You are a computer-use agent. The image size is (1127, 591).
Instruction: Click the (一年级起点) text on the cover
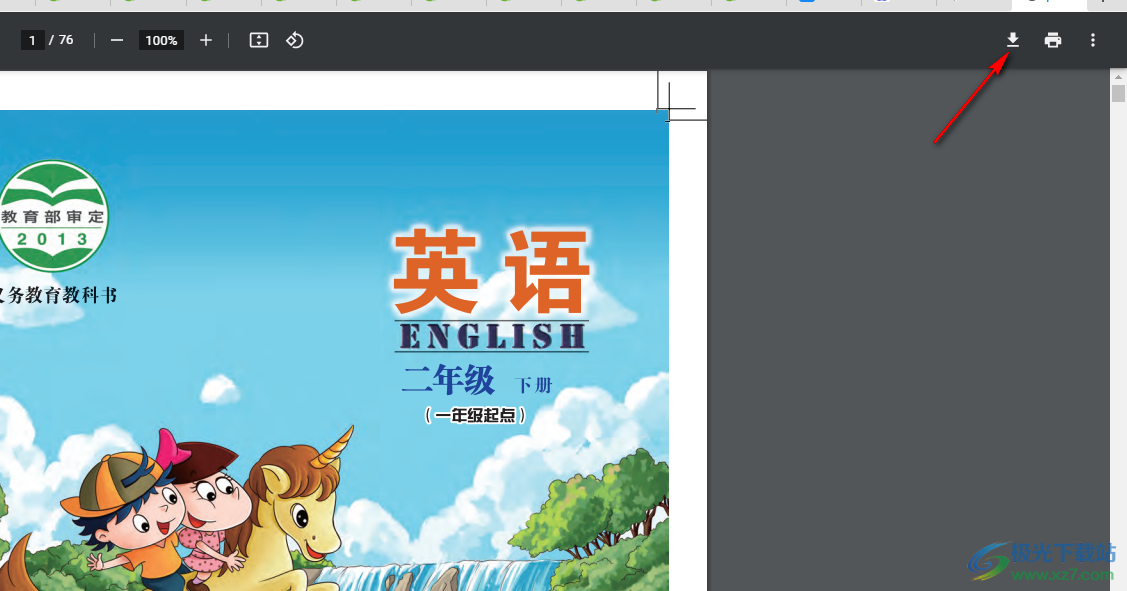click(x=475, y=416)
